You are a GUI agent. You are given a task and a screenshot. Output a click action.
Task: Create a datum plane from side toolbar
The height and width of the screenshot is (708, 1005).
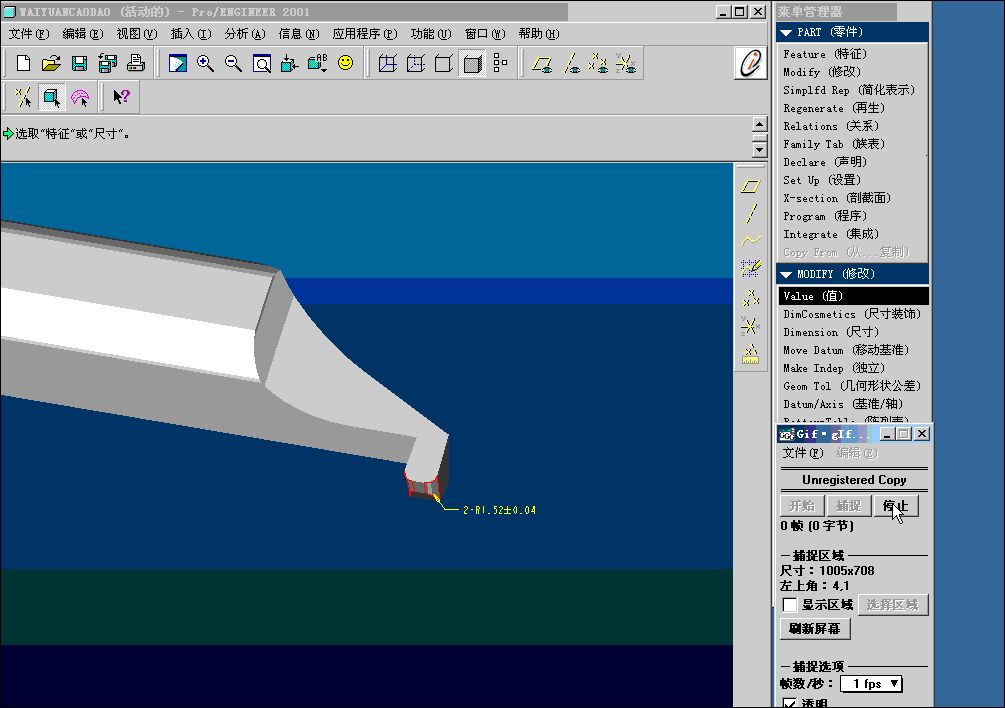click(x=751, y=186)
